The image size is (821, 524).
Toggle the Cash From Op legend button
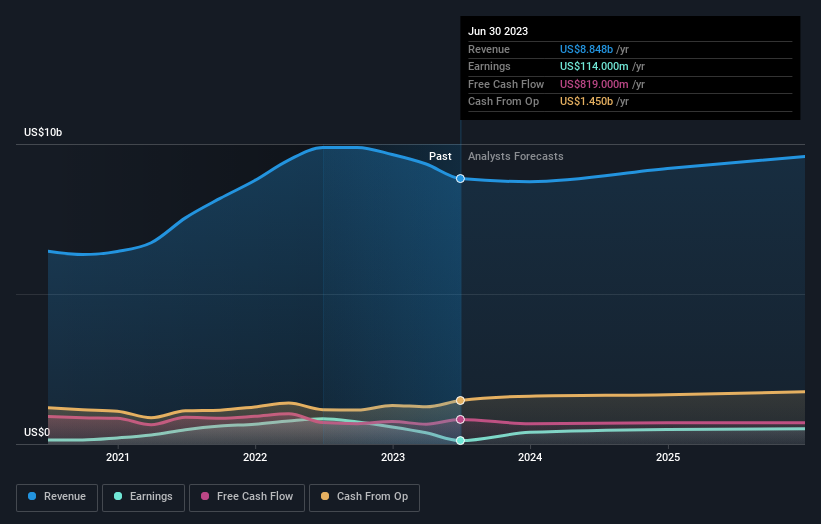tap(364, 497)
